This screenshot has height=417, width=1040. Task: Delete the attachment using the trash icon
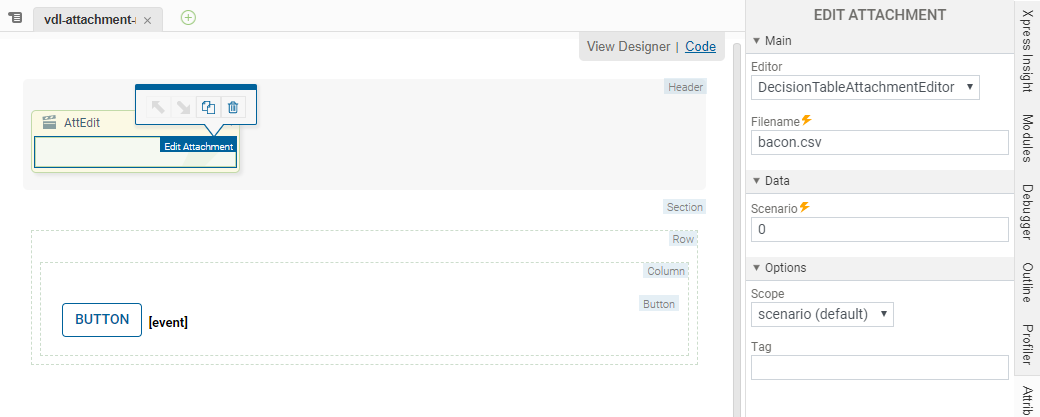233,107
